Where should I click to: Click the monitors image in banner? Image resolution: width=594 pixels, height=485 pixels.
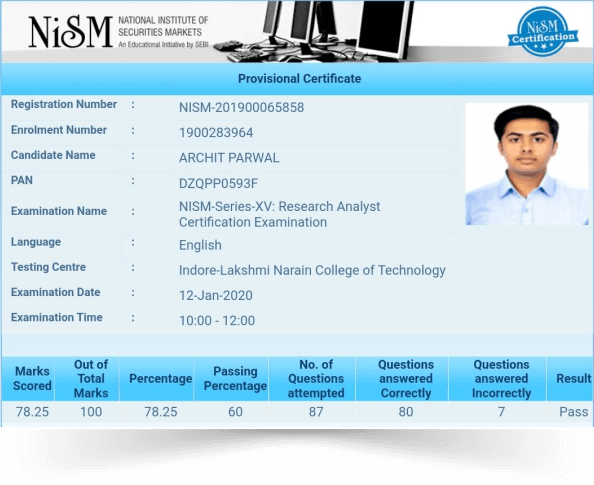[x=314, y=32]
